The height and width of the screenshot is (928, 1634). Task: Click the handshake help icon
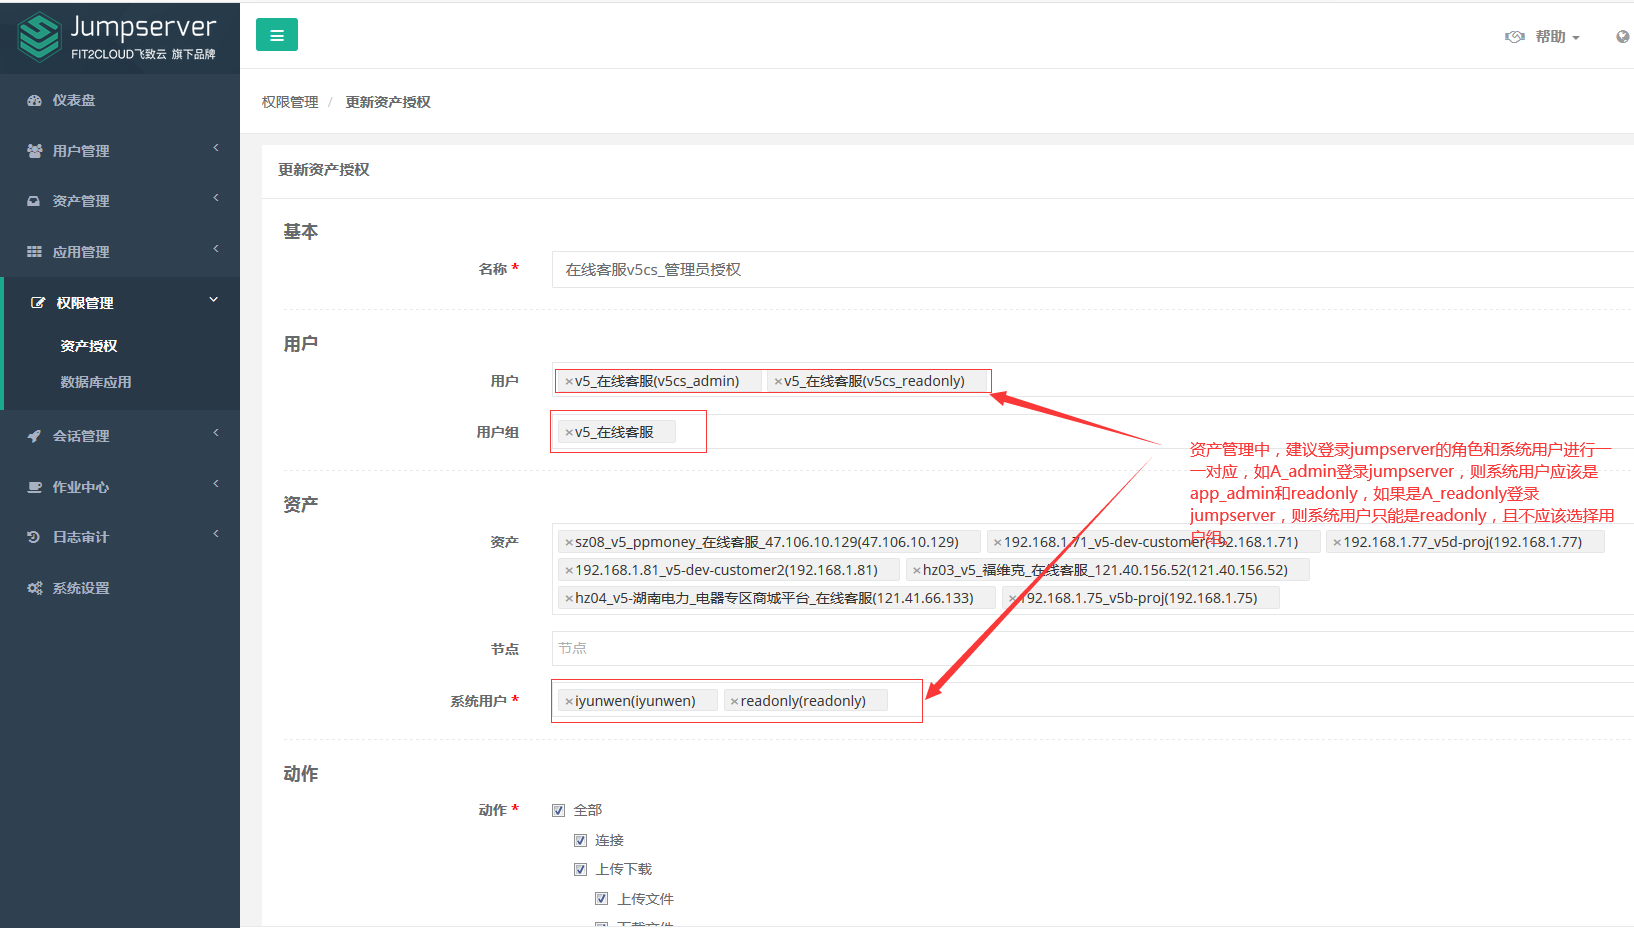[x=1515, y=37]
